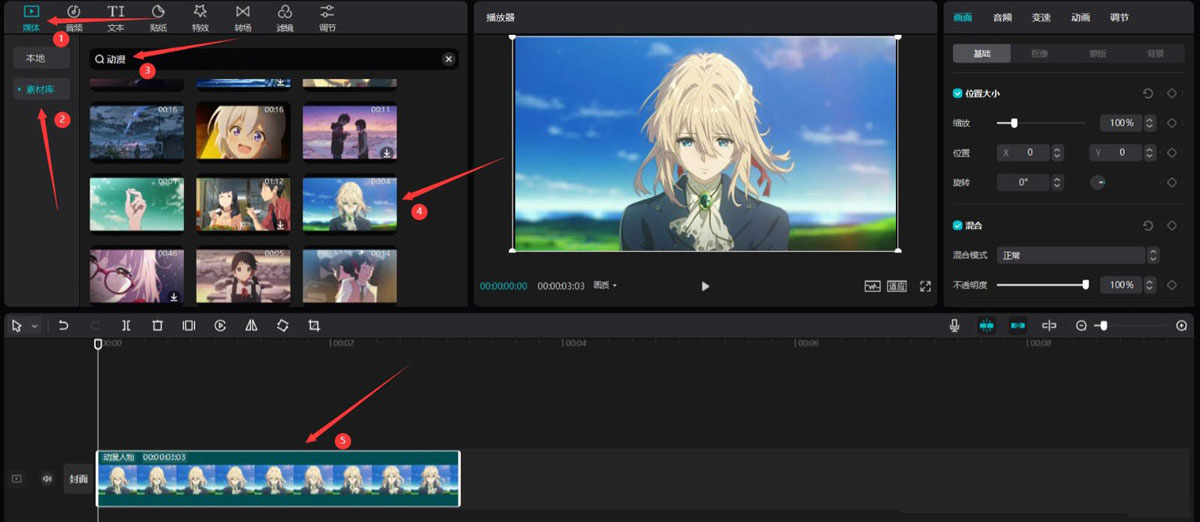The height and width of the screenshot is (522, 1200).
Task: Toggle auto snapping in timeline
Action: pyautogui.click(x=1018, y=326)
